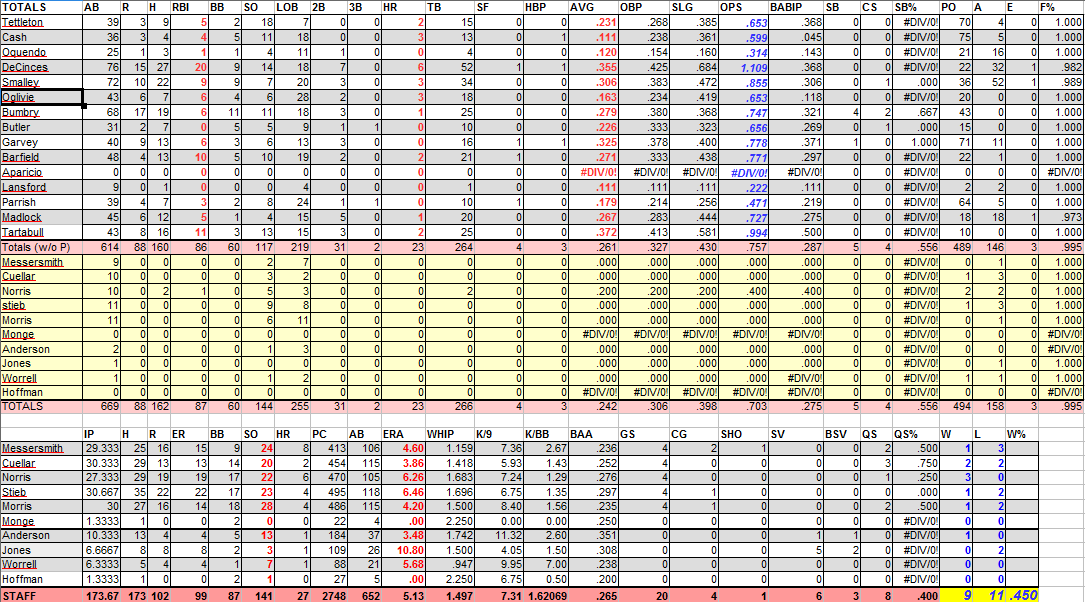Select the TOTALS row LOB 255
Image resolution: width=1085 pixels, height=602 pixels.
[x=293, y=407]
